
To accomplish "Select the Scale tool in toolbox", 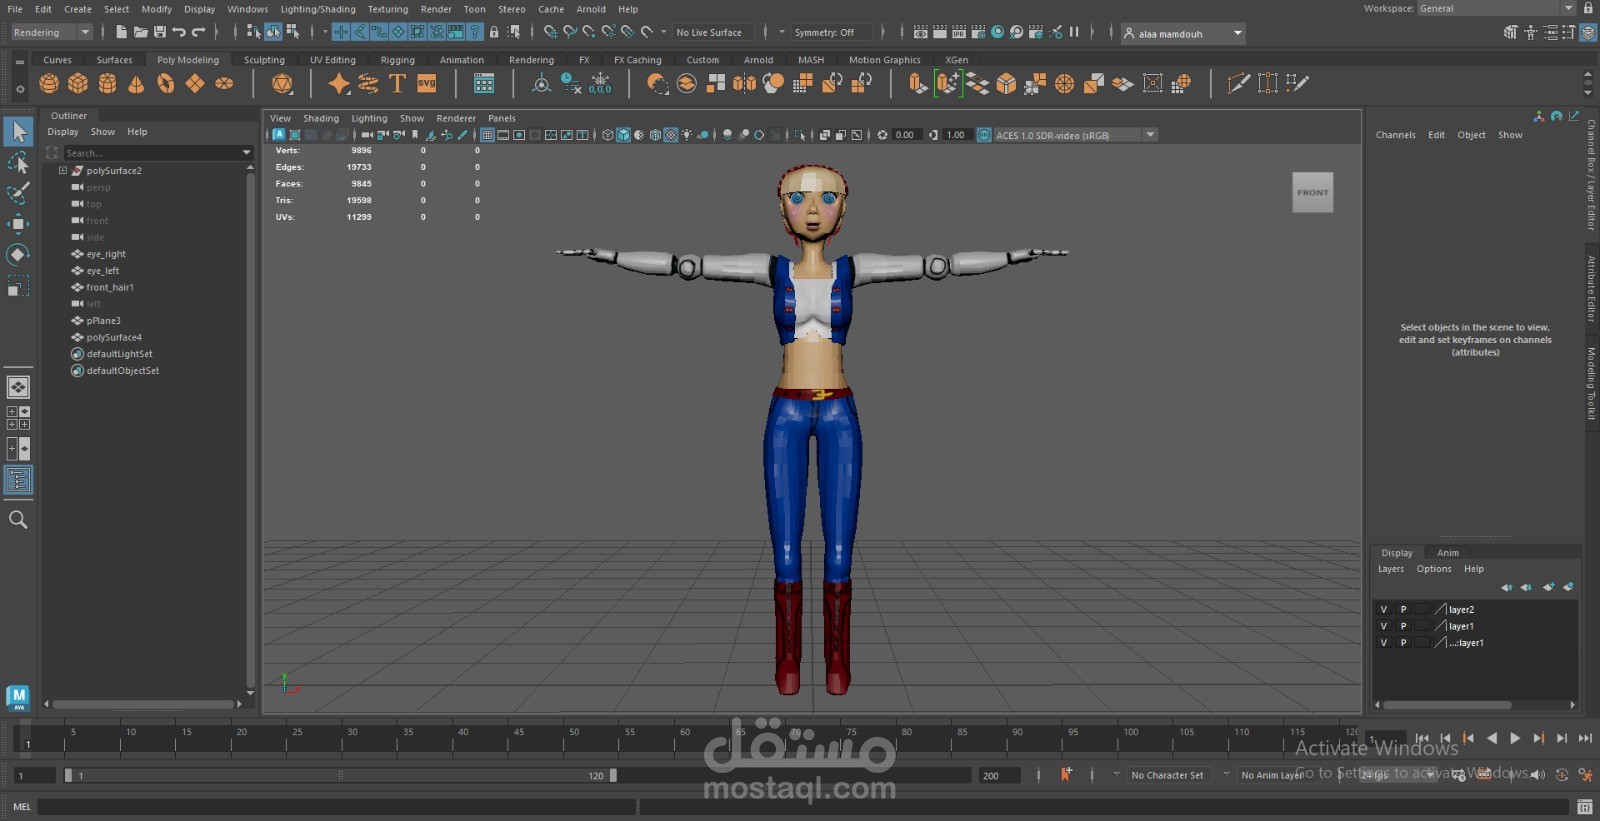I will coord(18,287).
